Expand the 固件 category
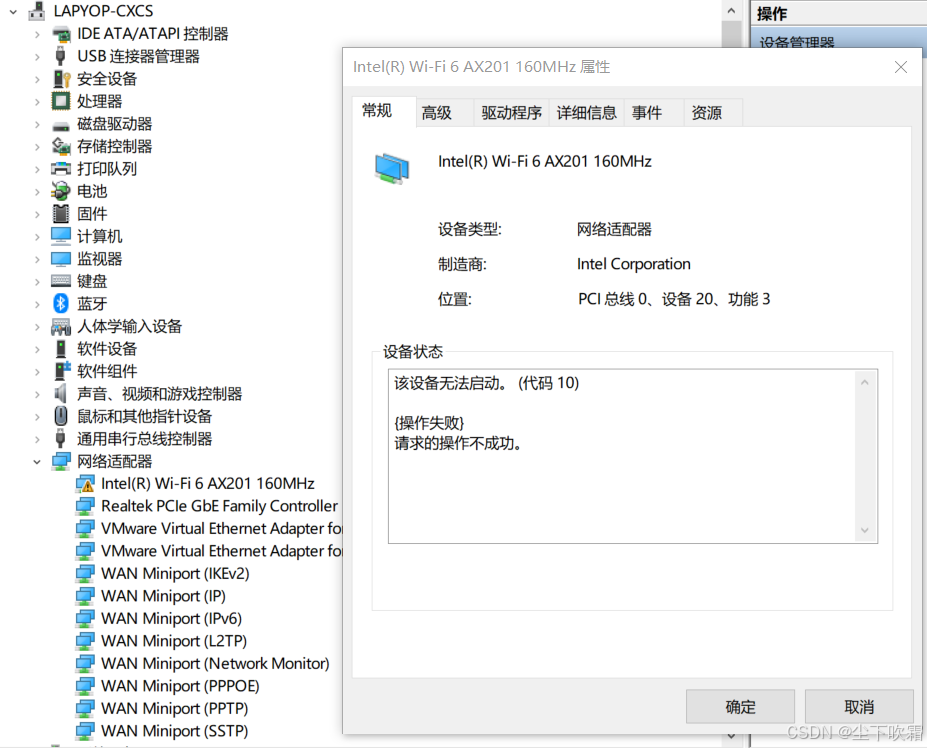The image size is (927, 748). point(37,214)
